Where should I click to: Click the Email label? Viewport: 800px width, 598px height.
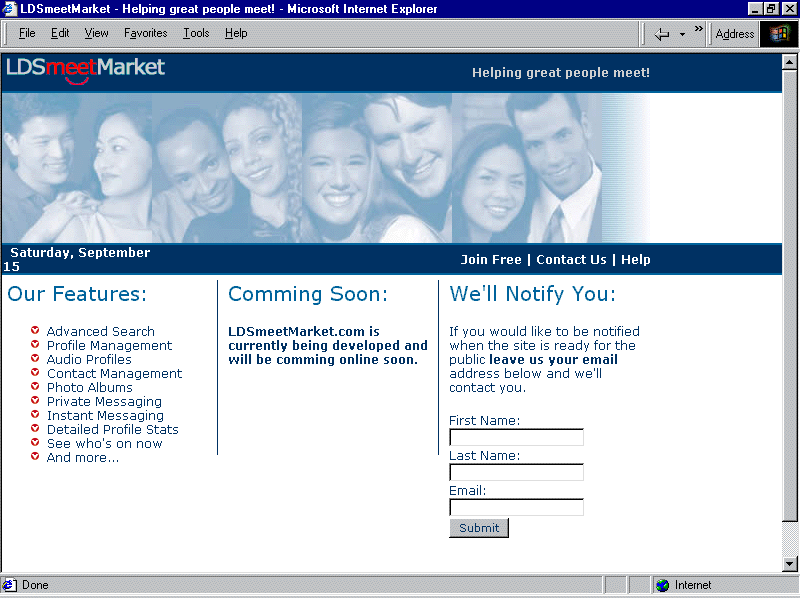[x=467, y=491]
